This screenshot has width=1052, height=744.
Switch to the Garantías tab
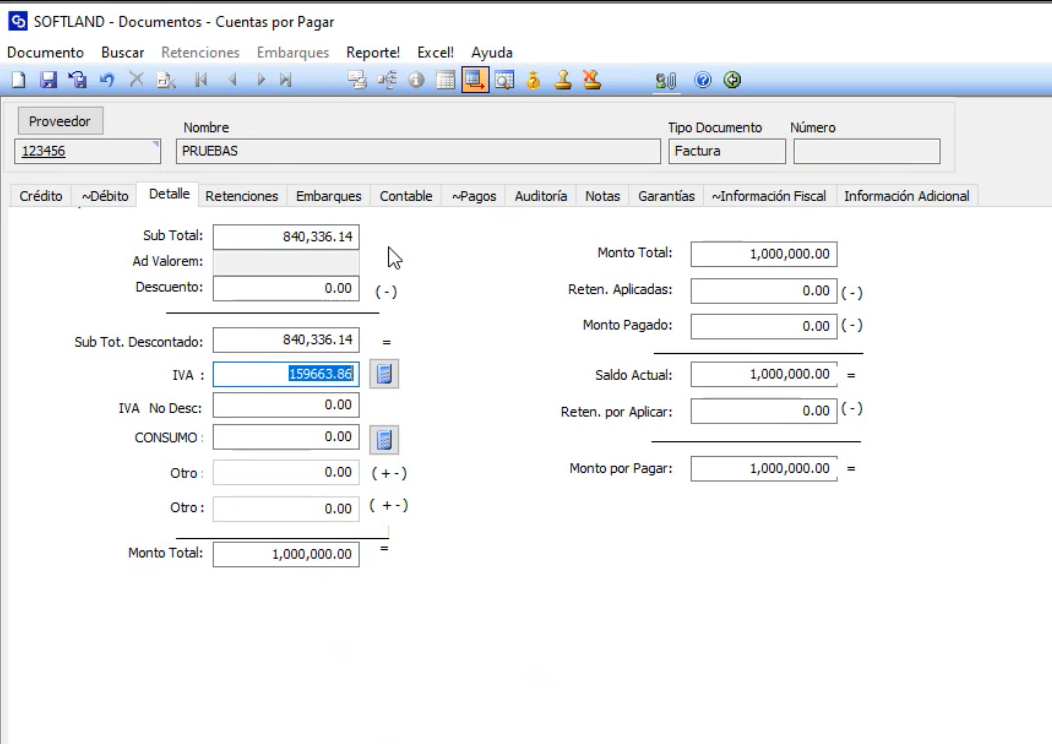click(x=666, y=196)
